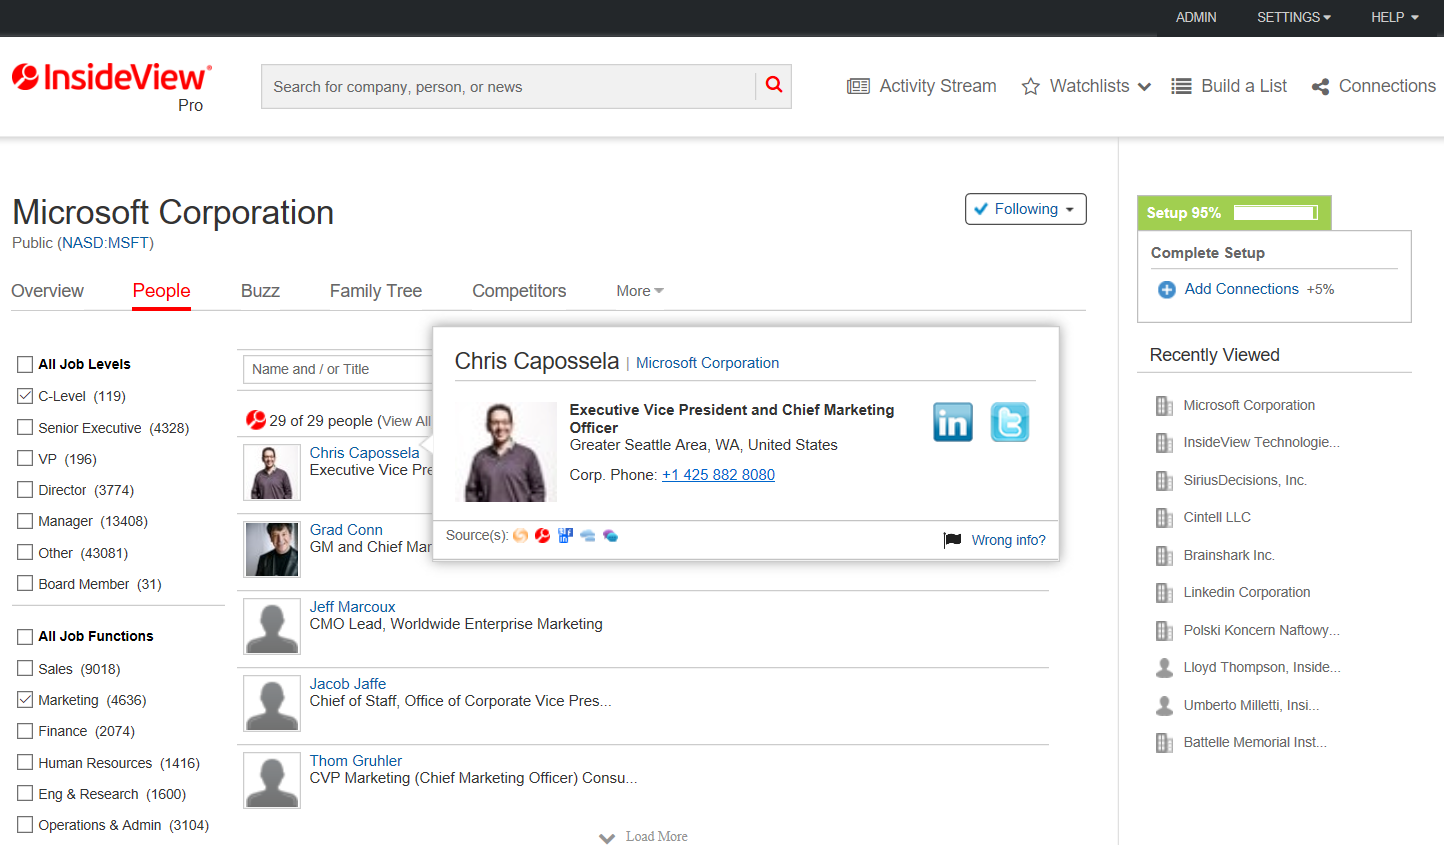
Task: Click Add Connections +5% link
Action: pyautogui.click(x=1241, y=288)
